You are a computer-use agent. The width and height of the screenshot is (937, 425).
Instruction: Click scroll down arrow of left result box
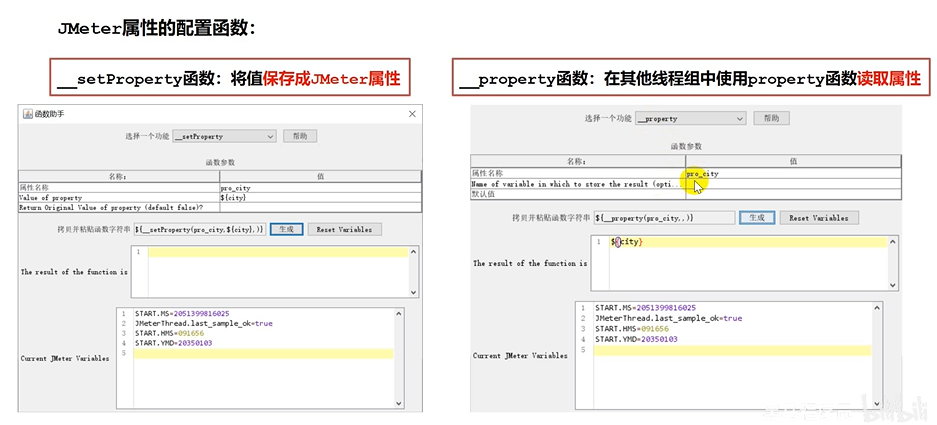pos(414,292)
